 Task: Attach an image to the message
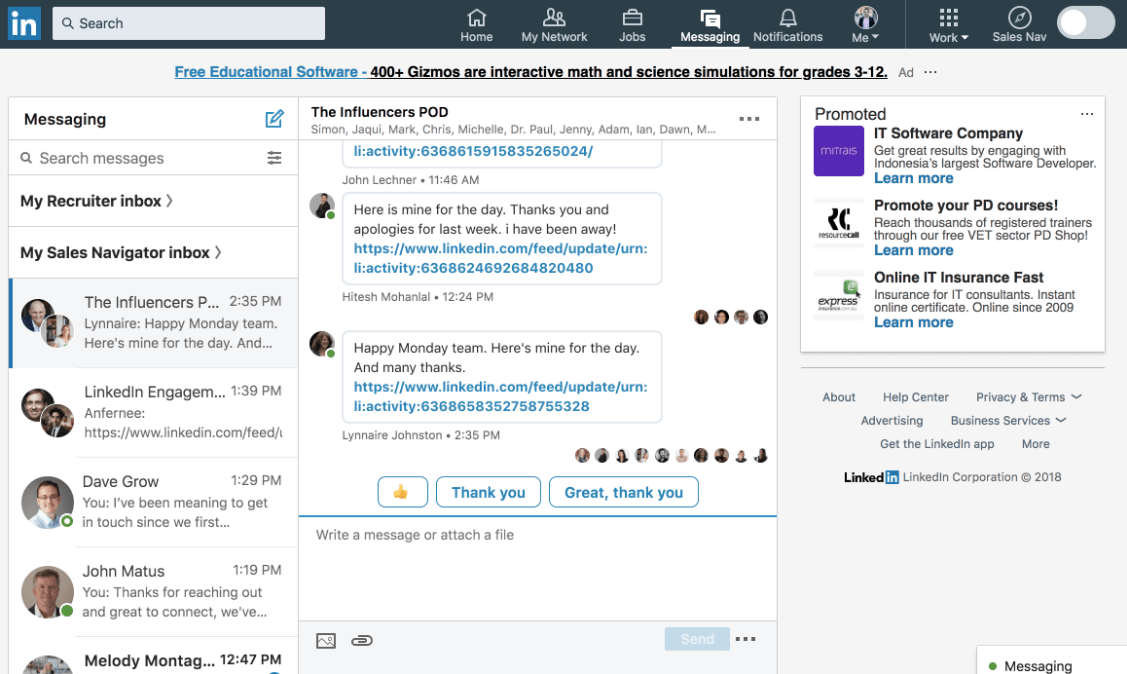click(x=326, y=640)
